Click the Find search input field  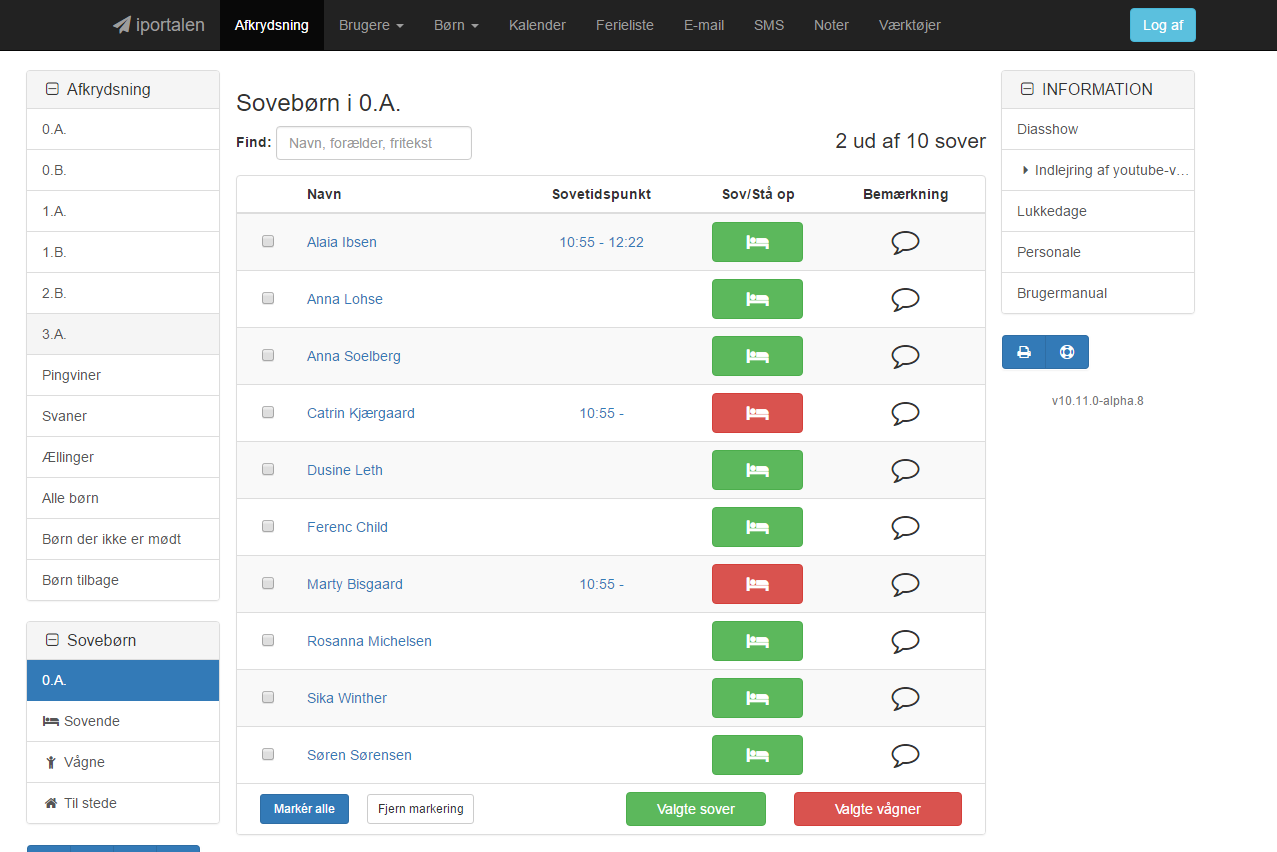click(x=374, y=143)
